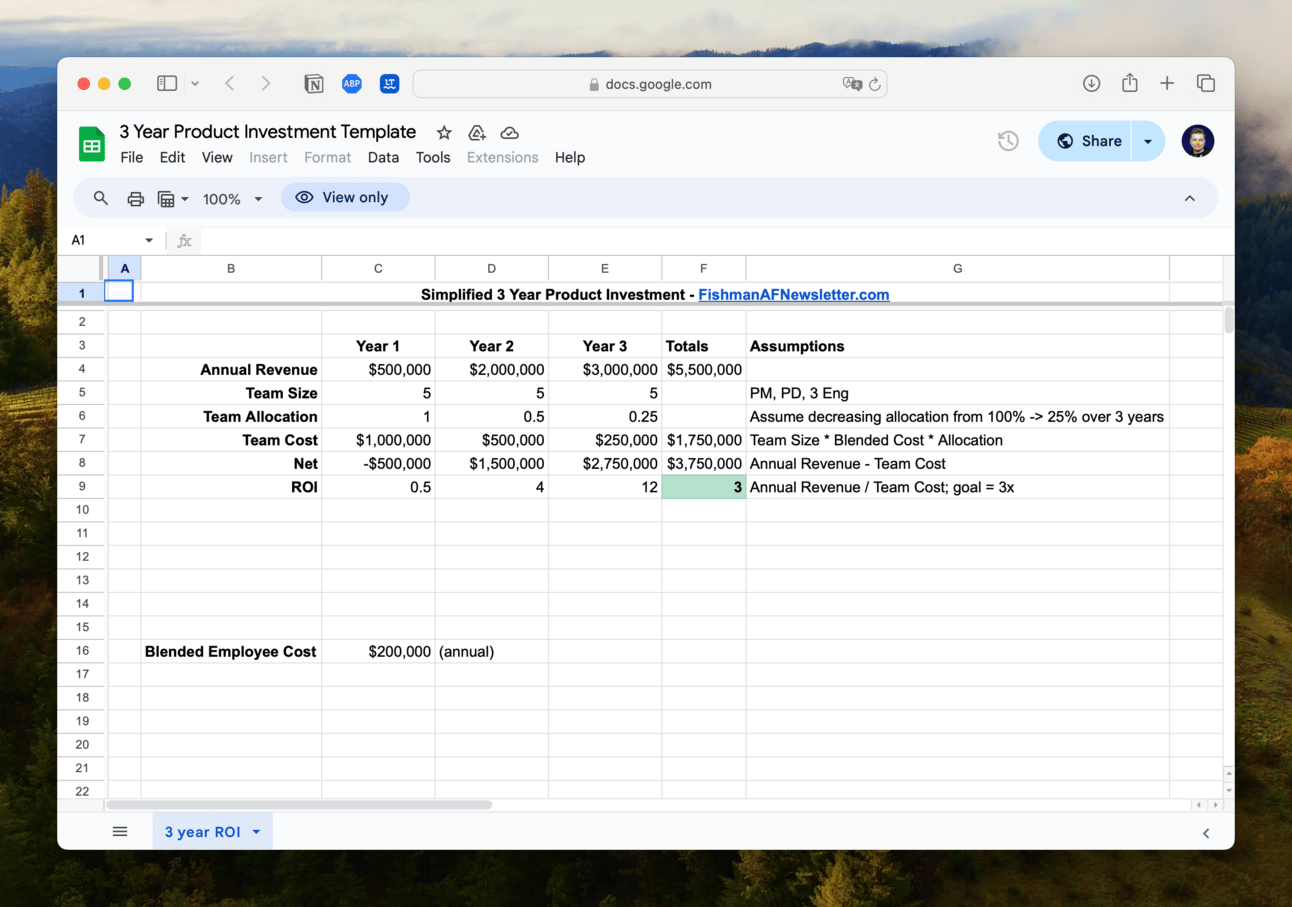Open the FishmanAFNewsletter.com link
This screenshot has height=907, width=1292.
point(794,294)
